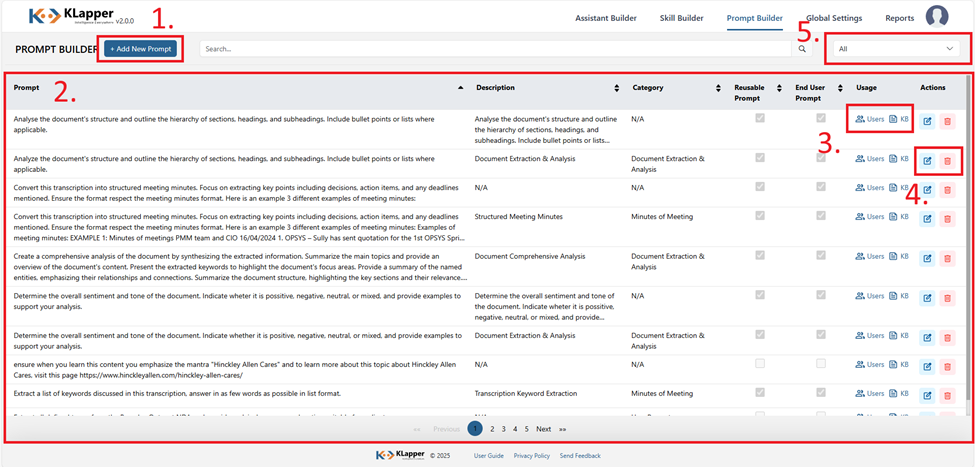
Task: Toggle End User Prompt for Structured Meeting Minutes
Action: [x=821, y=215]
